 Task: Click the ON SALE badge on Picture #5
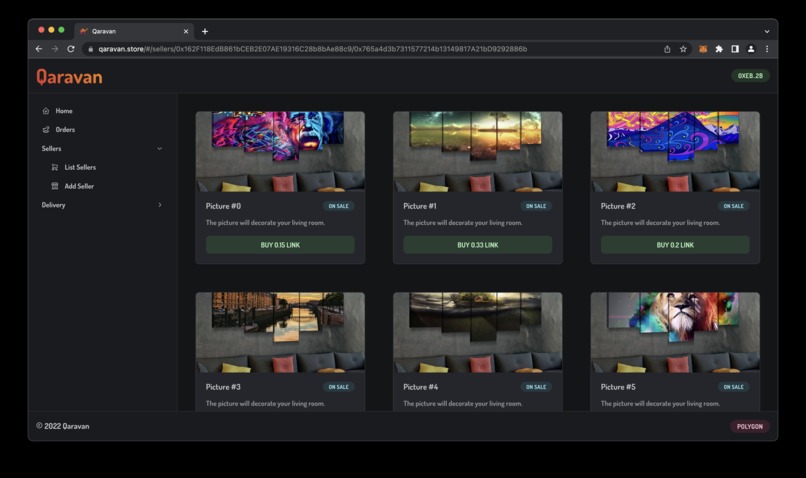pyautogui.click(x=734, y=387)
